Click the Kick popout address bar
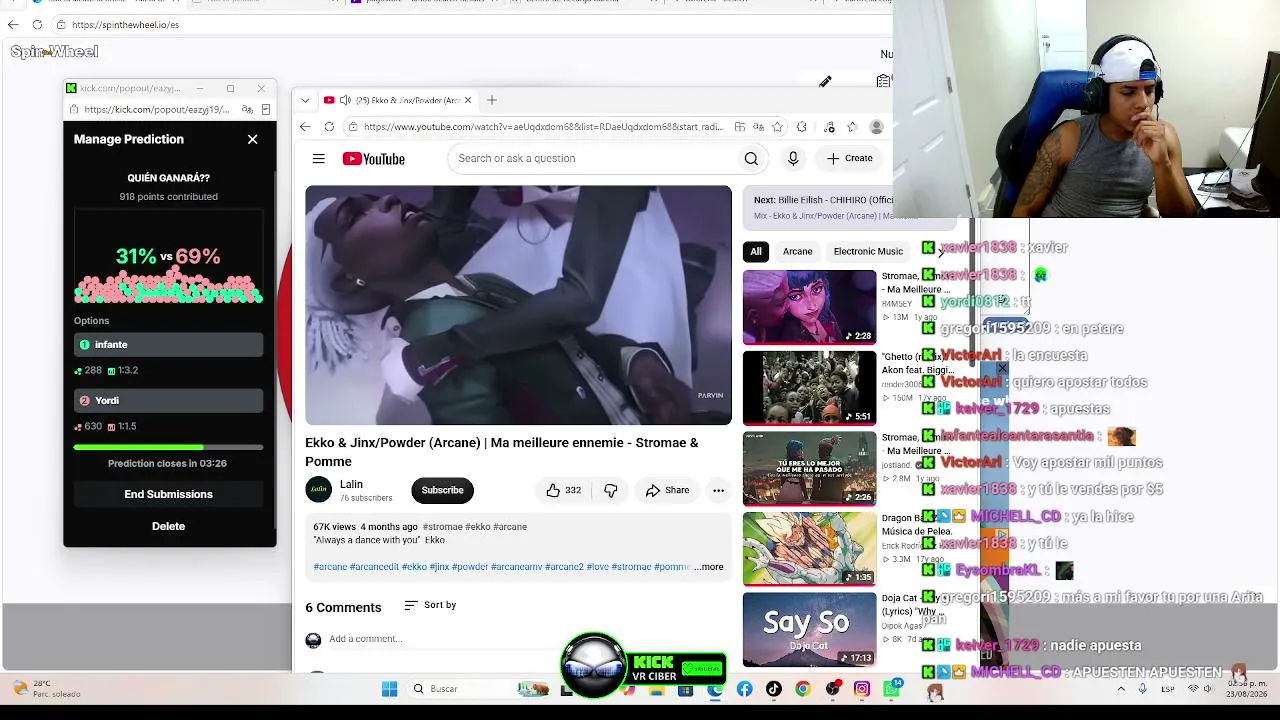The image size is (1280, 720). coord(157,110)
